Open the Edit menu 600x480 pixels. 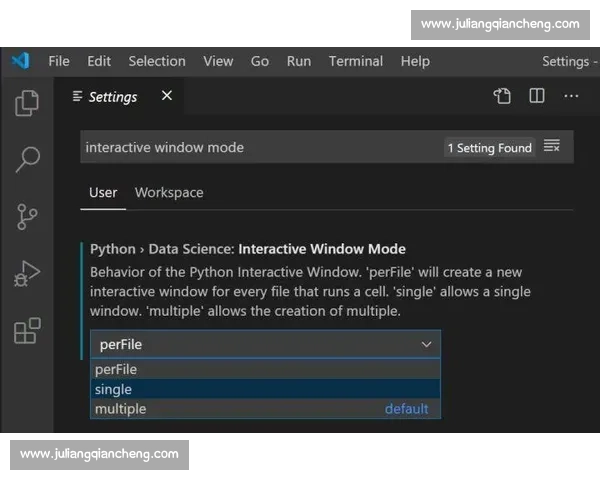pos(99,61)
